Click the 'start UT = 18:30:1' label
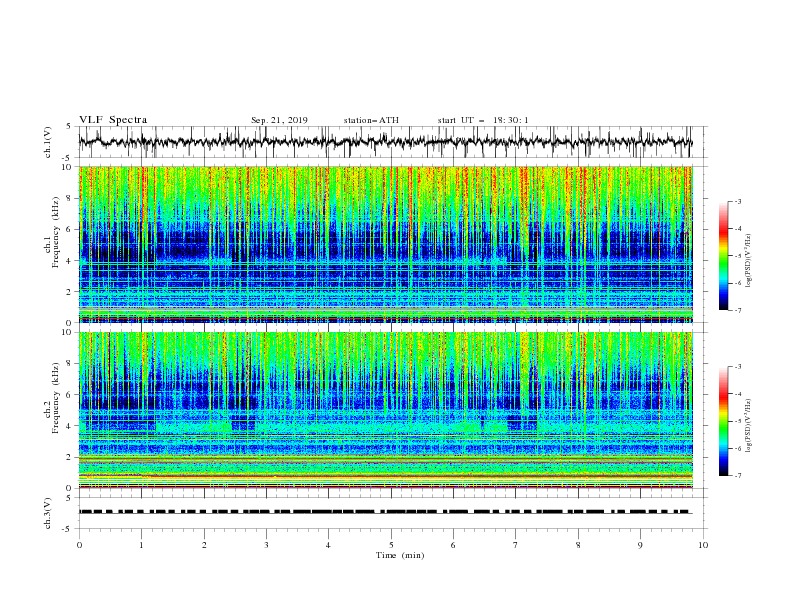The height and width of the screenshot is (612, 792). 483,120
